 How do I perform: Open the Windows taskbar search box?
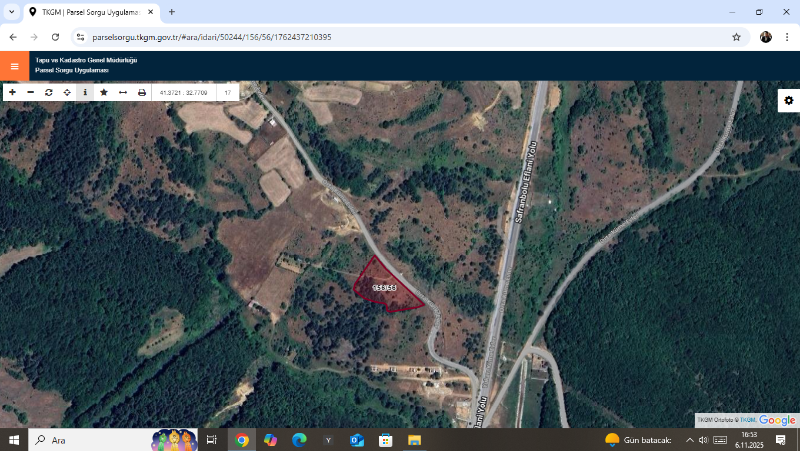[x=90, y=440]
